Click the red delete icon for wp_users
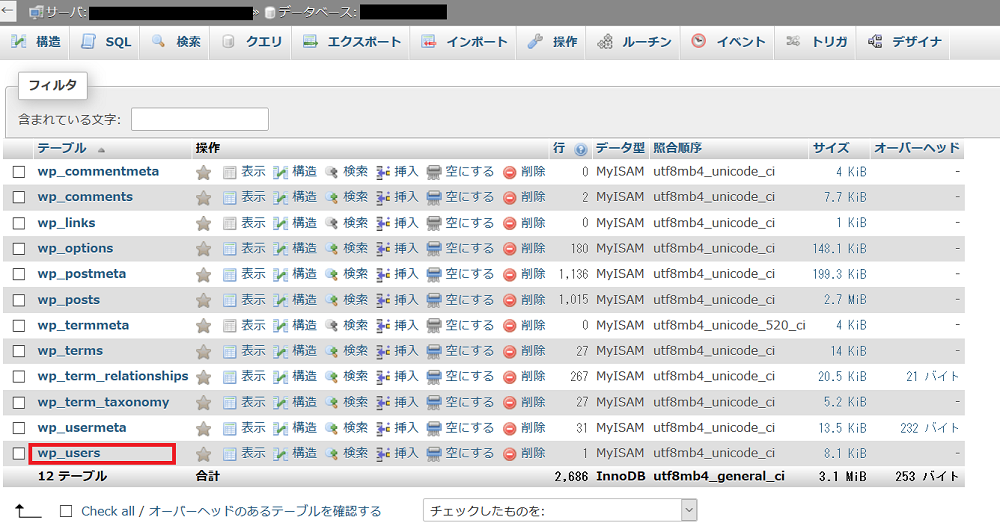 coord(510,454)
